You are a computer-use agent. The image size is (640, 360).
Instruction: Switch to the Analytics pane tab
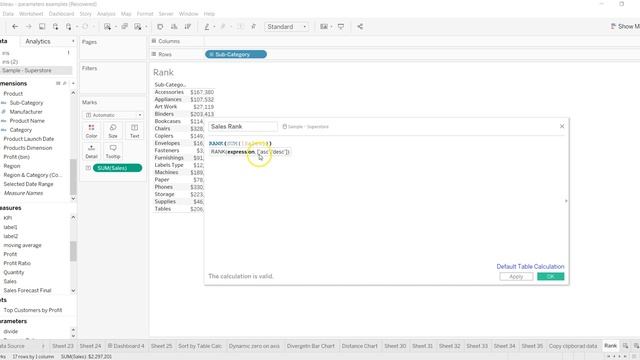[38, 41]
